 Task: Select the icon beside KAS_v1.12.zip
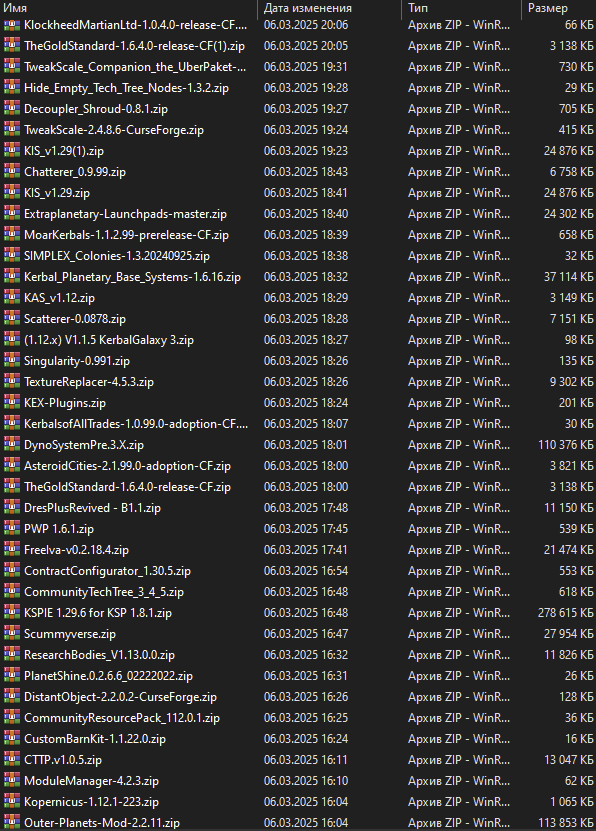12,298
